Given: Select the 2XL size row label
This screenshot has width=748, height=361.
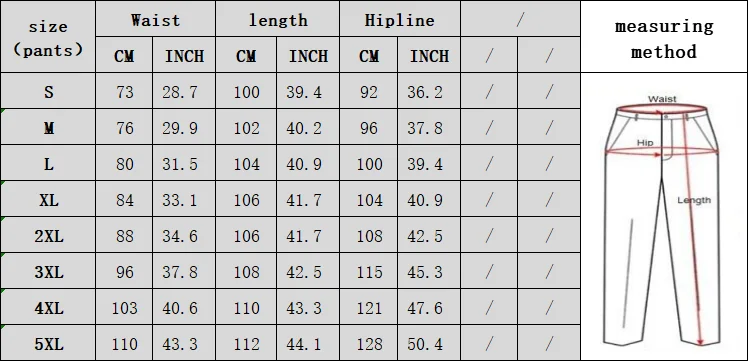Looking at the screenshot, I should click(48, 235).
